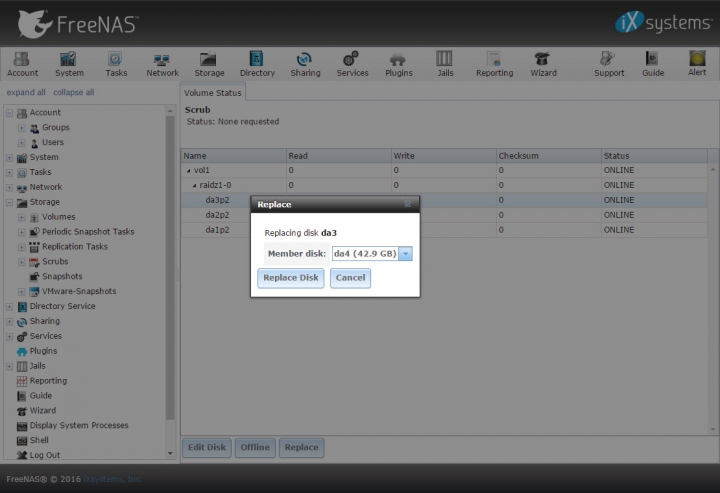Click the iXsystems logo

coord(663,22)
